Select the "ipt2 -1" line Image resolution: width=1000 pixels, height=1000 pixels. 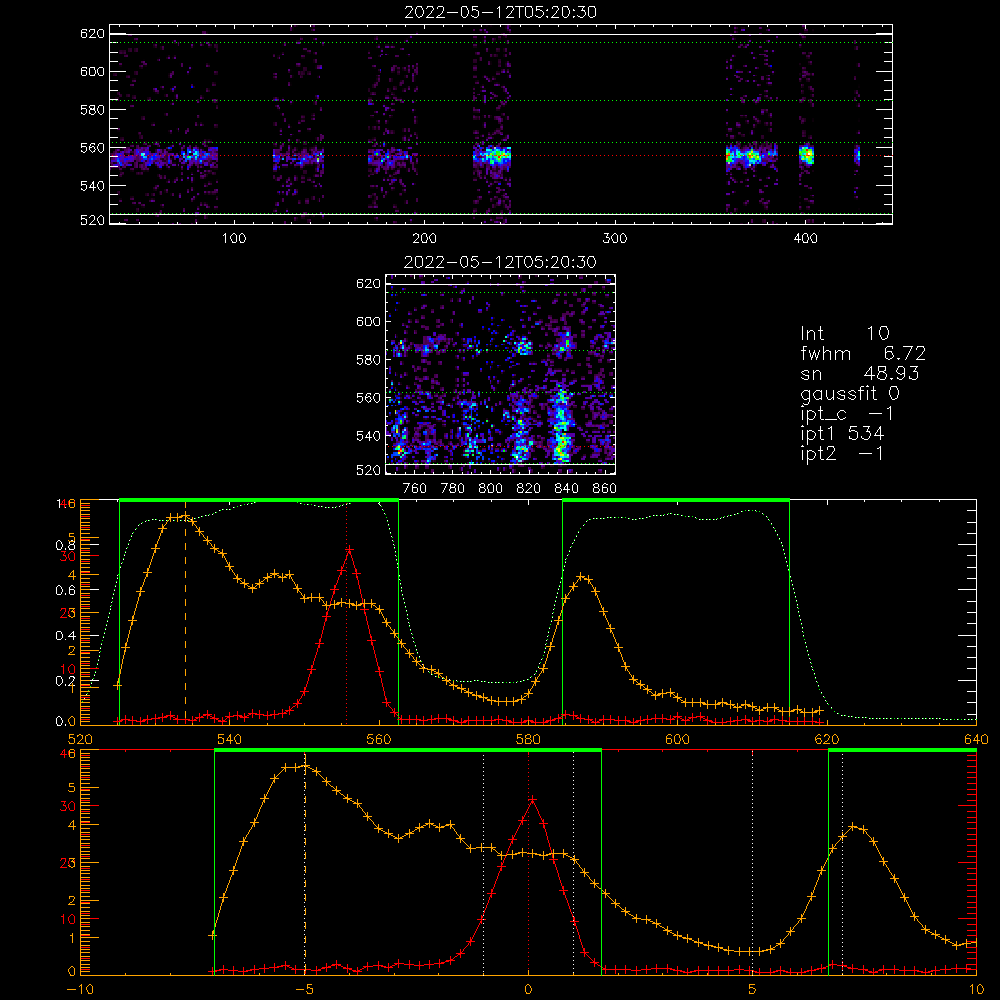[842, 453]
